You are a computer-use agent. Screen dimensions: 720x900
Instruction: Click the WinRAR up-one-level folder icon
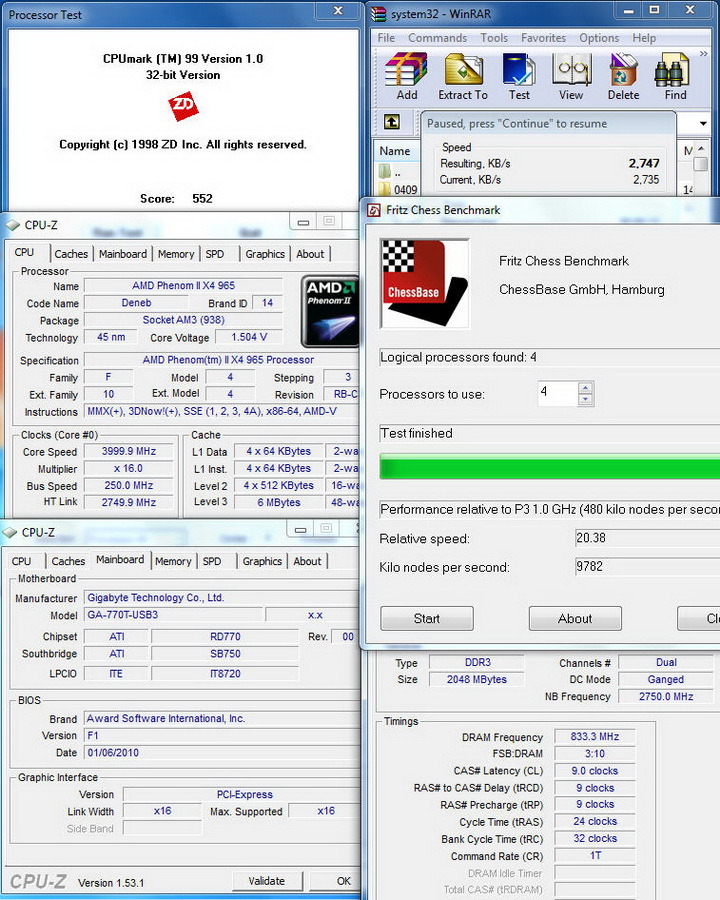392,122
